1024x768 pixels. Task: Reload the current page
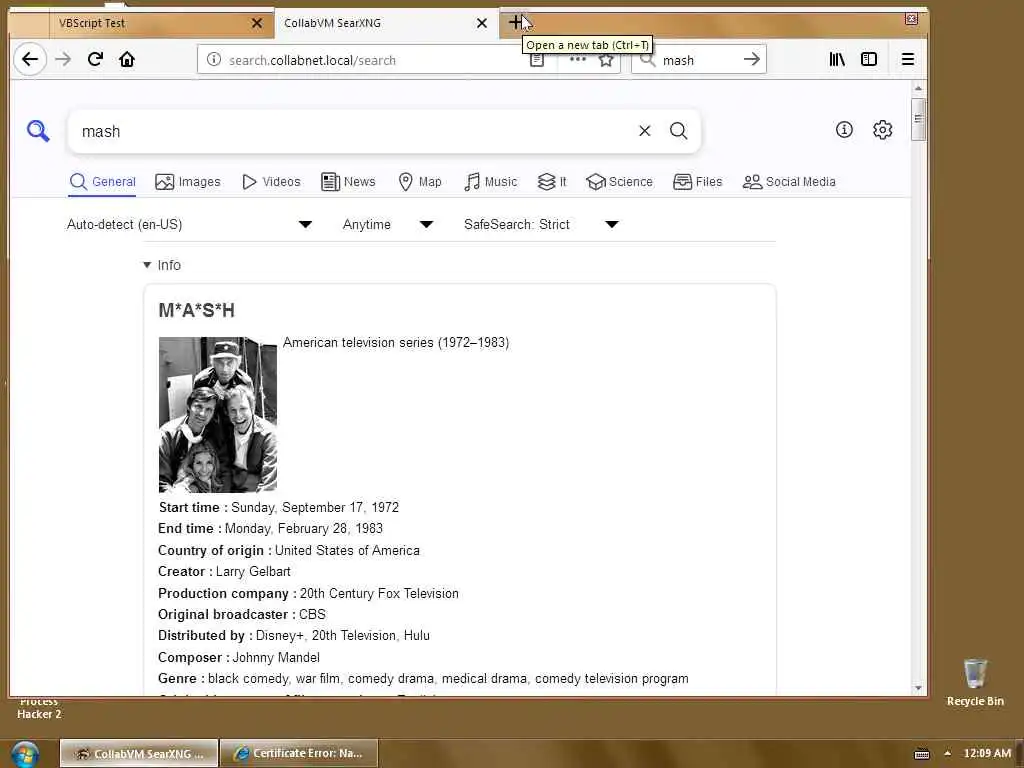click(95, 59)
